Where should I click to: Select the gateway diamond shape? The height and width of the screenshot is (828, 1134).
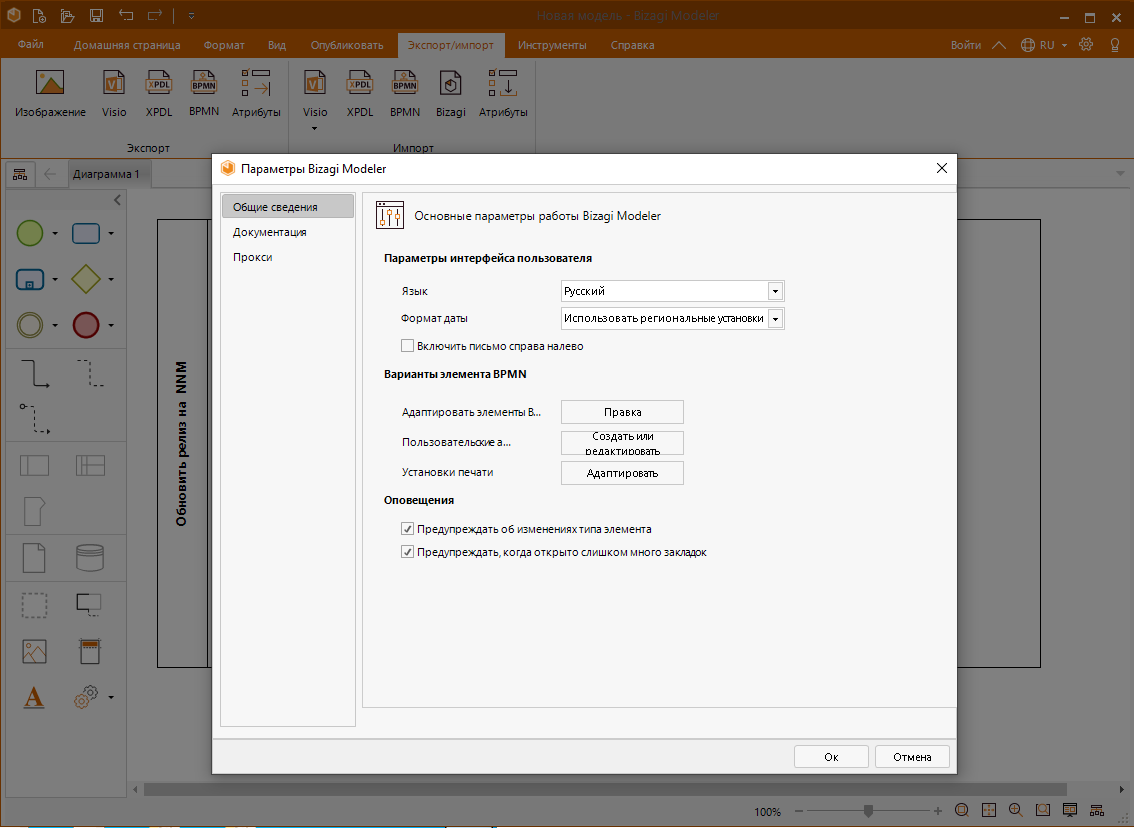coord(86,279)
